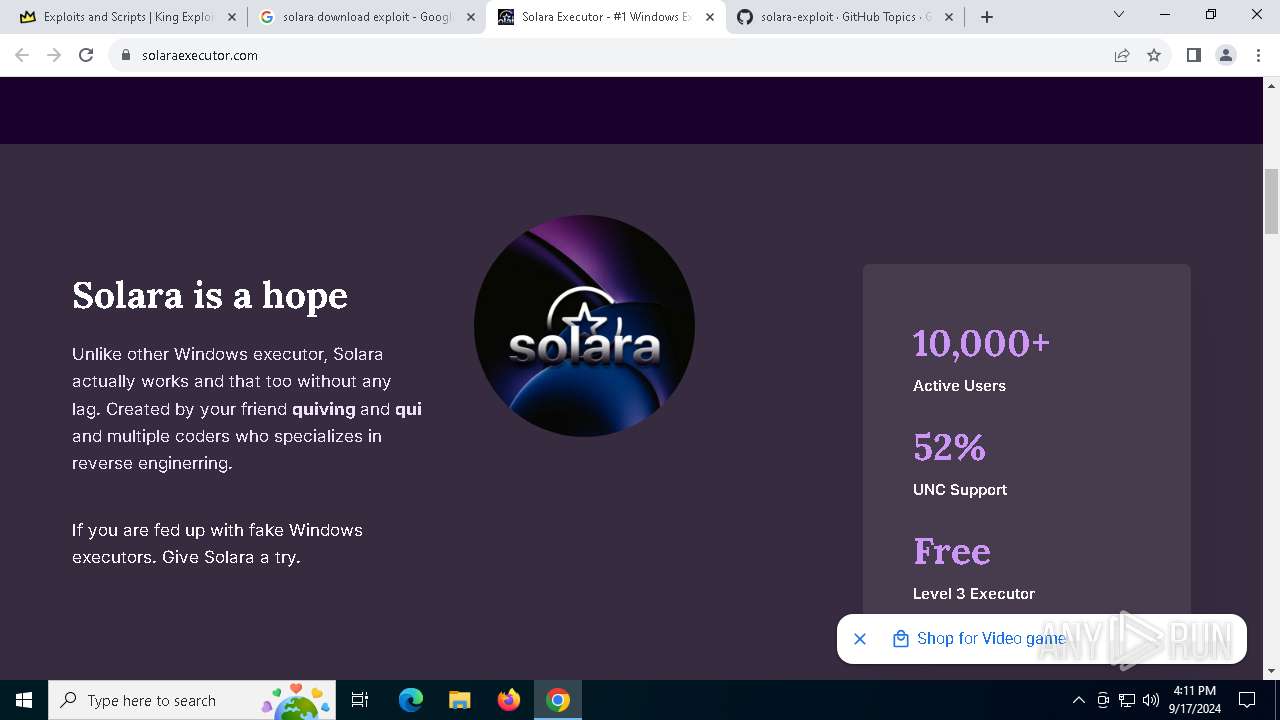The height and width of the screenshot is (720, 1280).
Task: Click the Chrome taskbar icon
Action: pos(558,700)
